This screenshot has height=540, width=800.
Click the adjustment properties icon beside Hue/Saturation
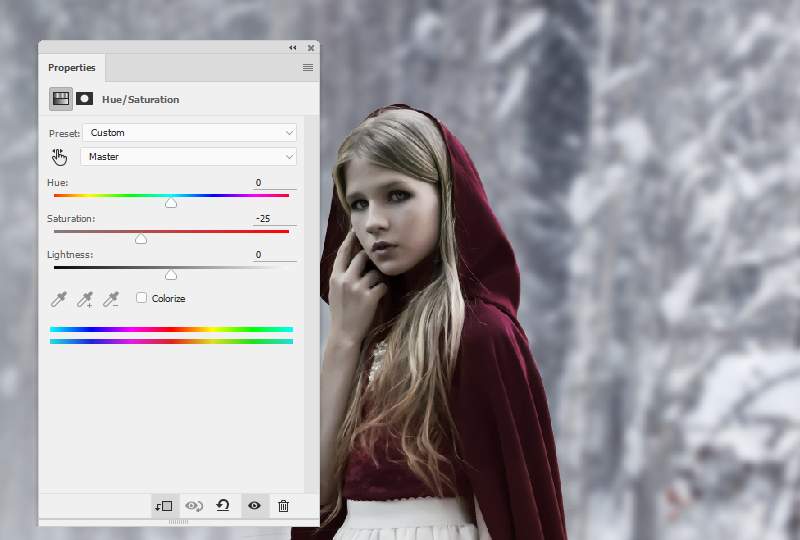click(61, 99)
